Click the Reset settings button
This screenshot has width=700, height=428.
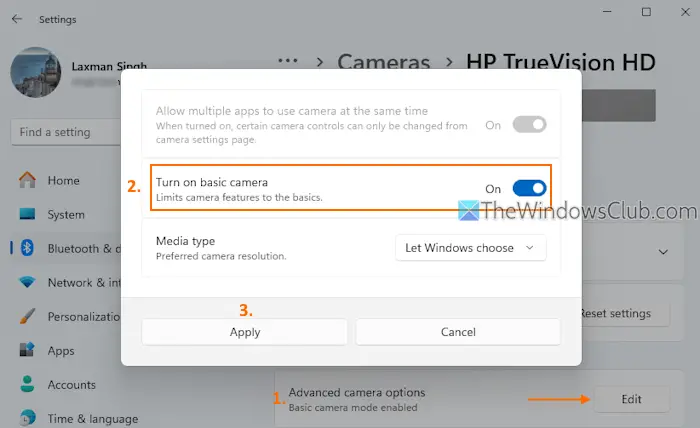click(x=625, y=314)
